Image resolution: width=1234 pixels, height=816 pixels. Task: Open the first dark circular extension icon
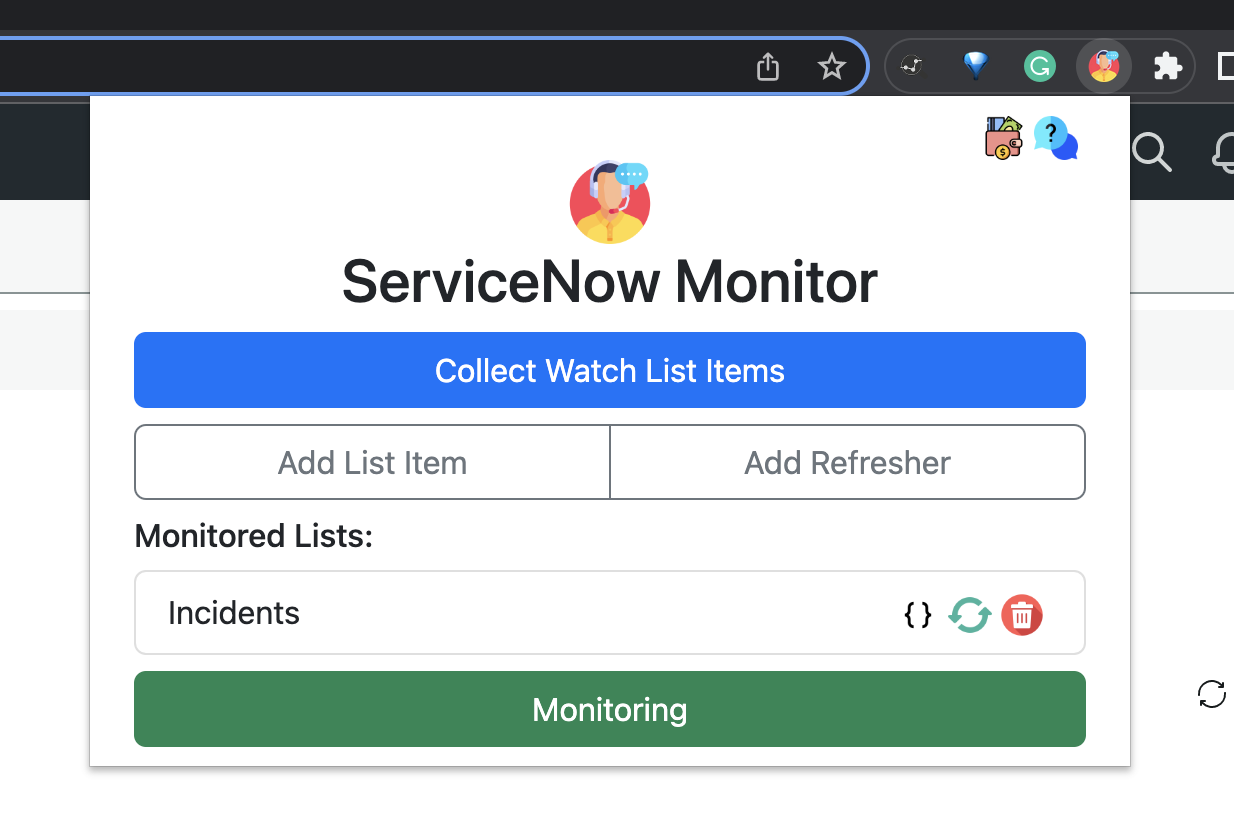point(911,67)
